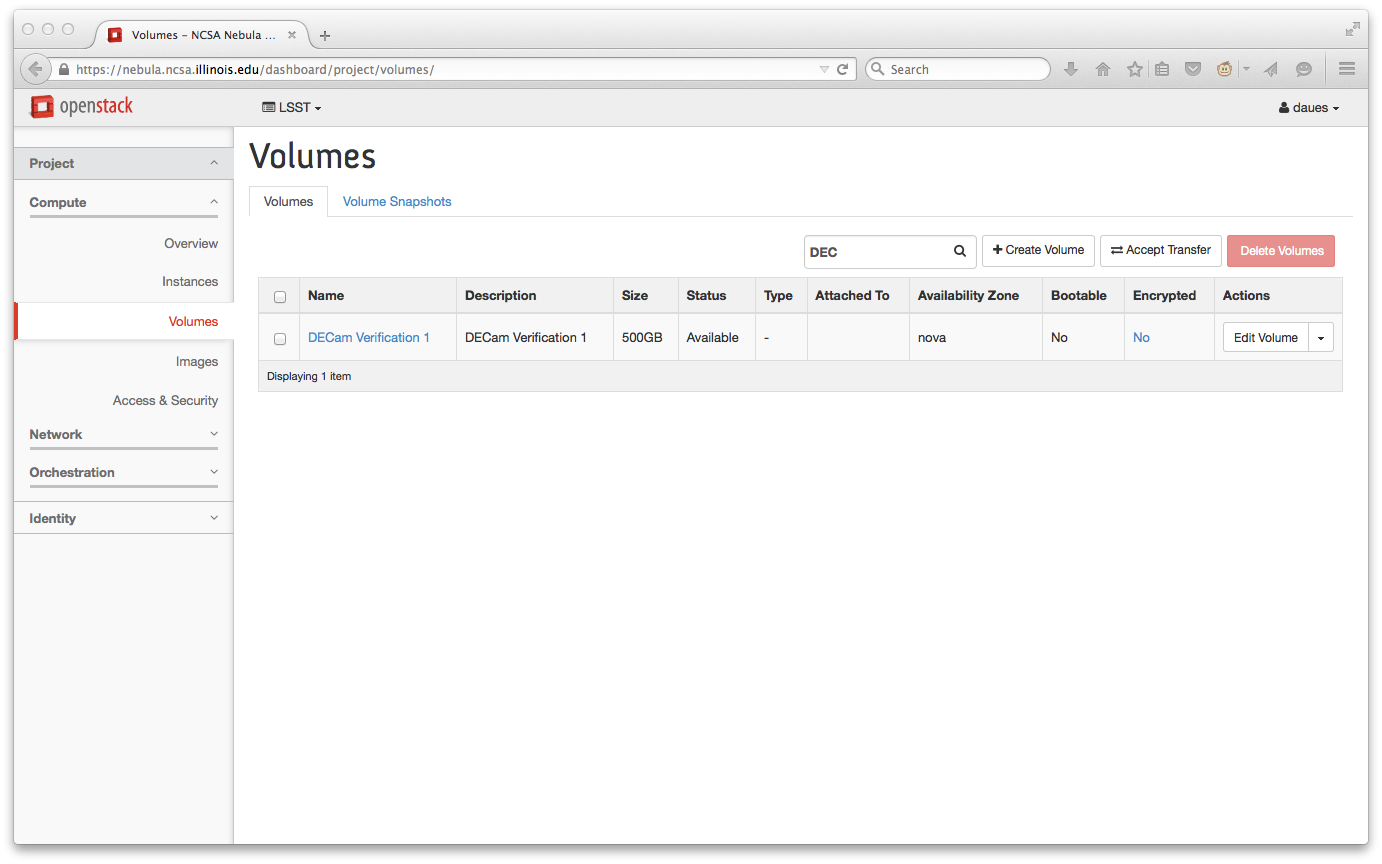1382x864 pixels.
Task: Open Access & Security in the sidebar
Action: (165, 400)
